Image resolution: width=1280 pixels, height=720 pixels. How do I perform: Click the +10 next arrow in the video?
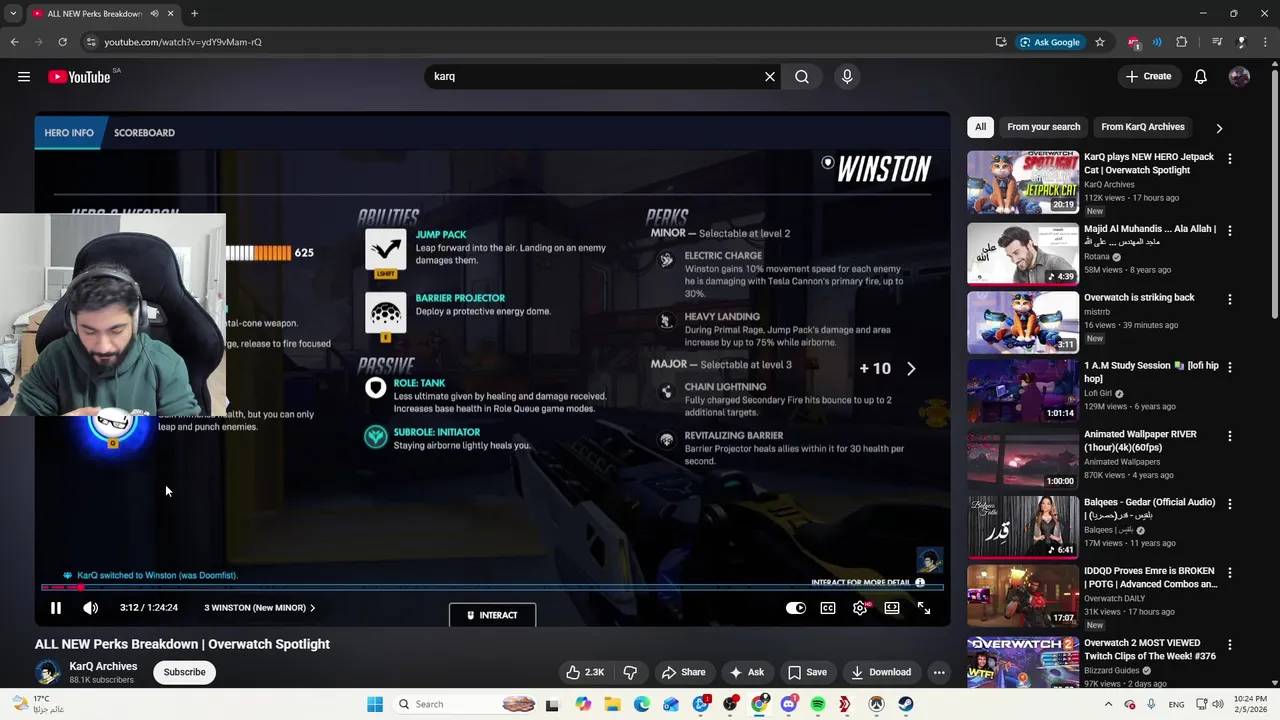pyautogui.click(x=911, y=369)
